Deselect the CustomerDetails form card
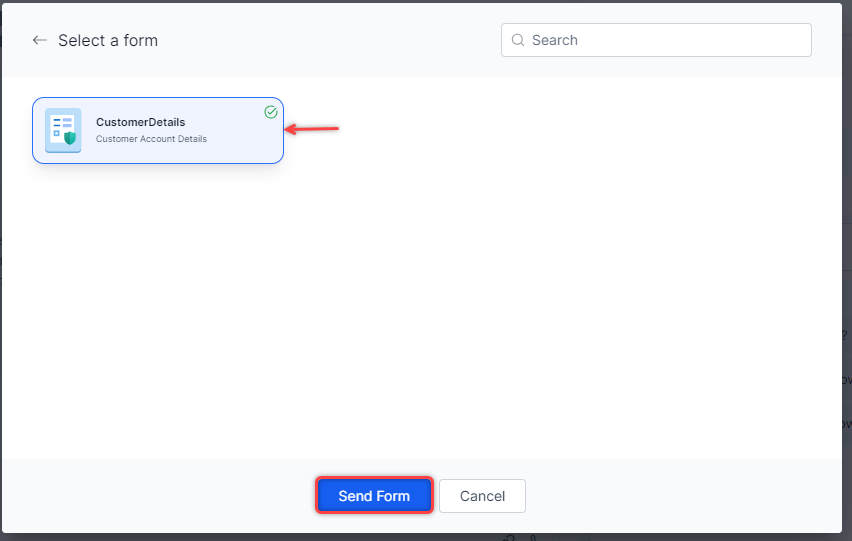 [158, 130]
